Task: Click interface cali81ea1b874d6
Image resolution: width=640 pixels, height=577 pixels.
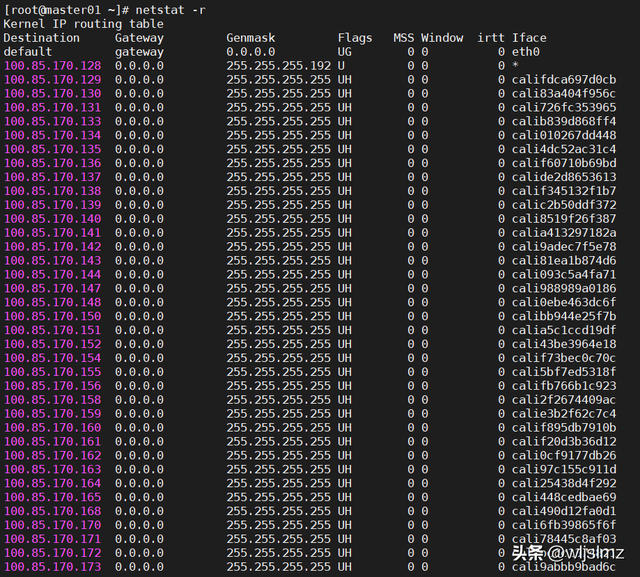Action: pos(564,260)
